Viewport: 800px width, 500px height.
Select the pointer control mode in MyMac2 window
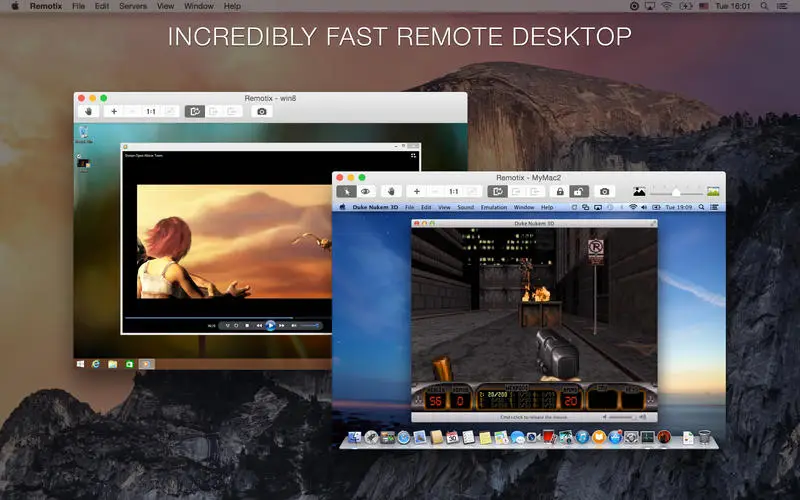[346, 191]
